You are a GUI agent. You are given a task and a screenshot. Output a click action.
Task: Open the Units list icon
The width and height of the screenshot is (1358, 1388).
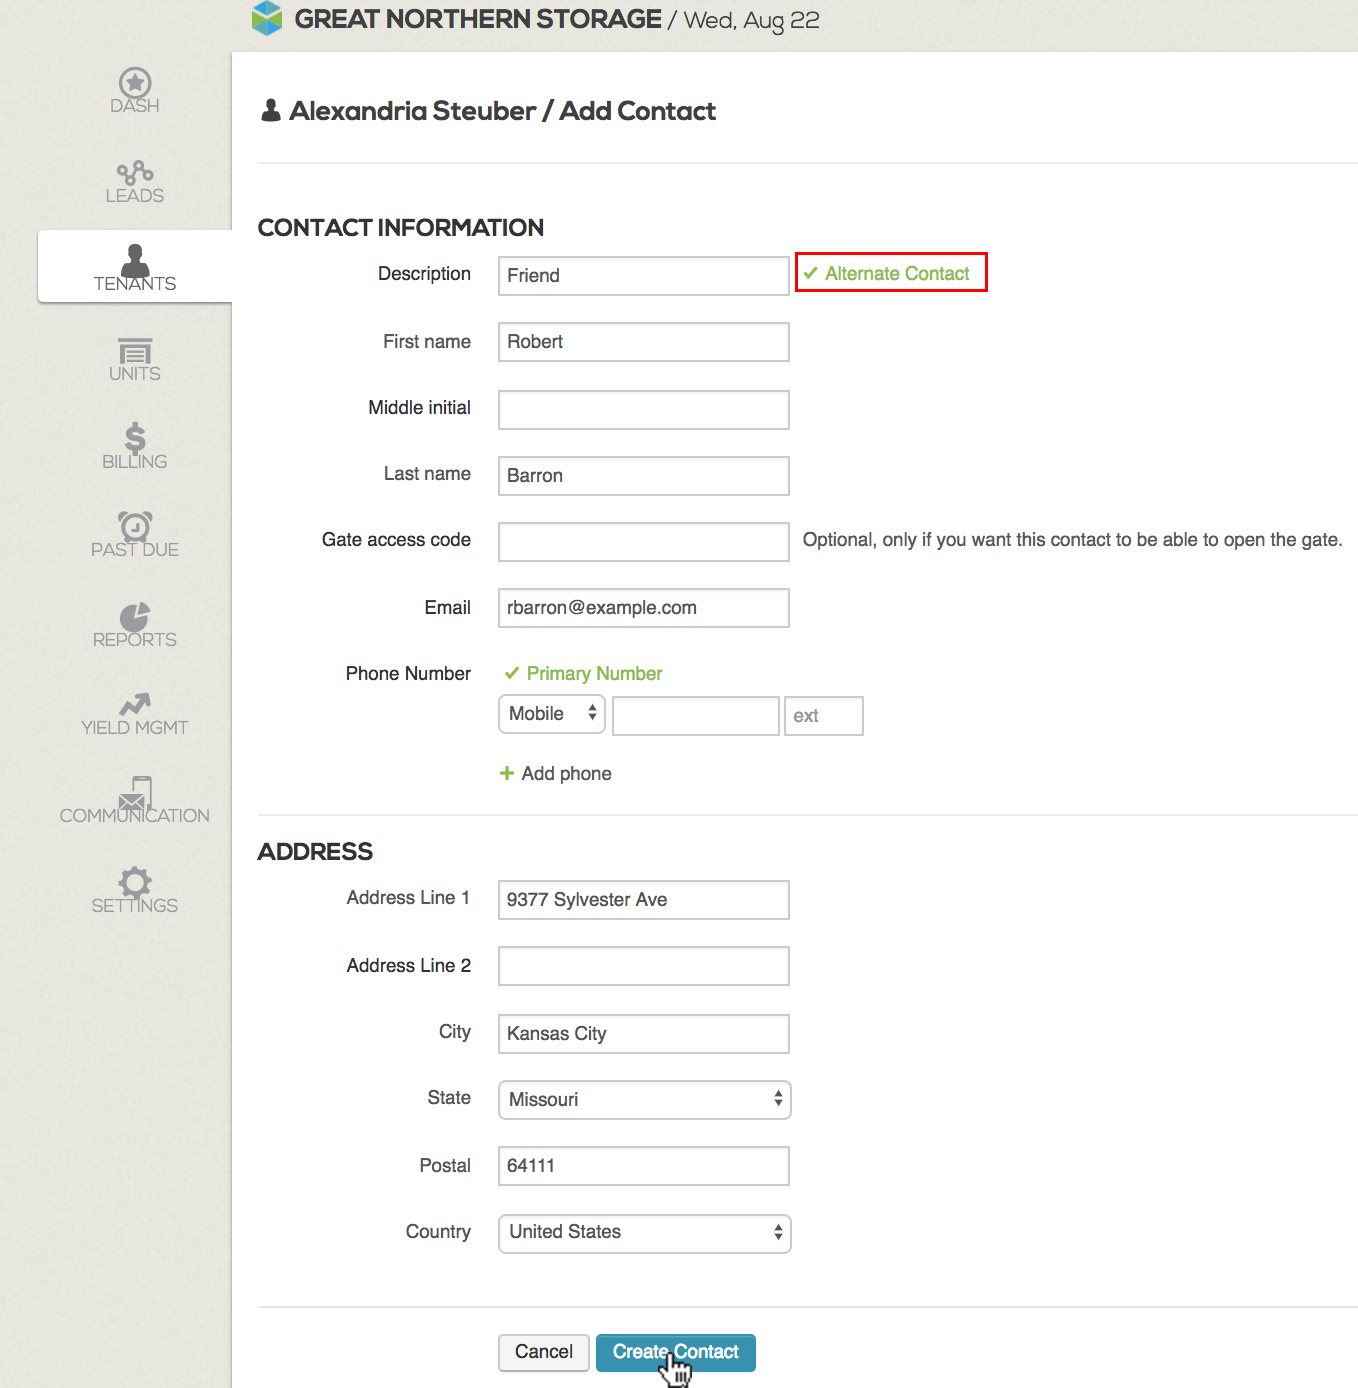[x=135, y=351]
